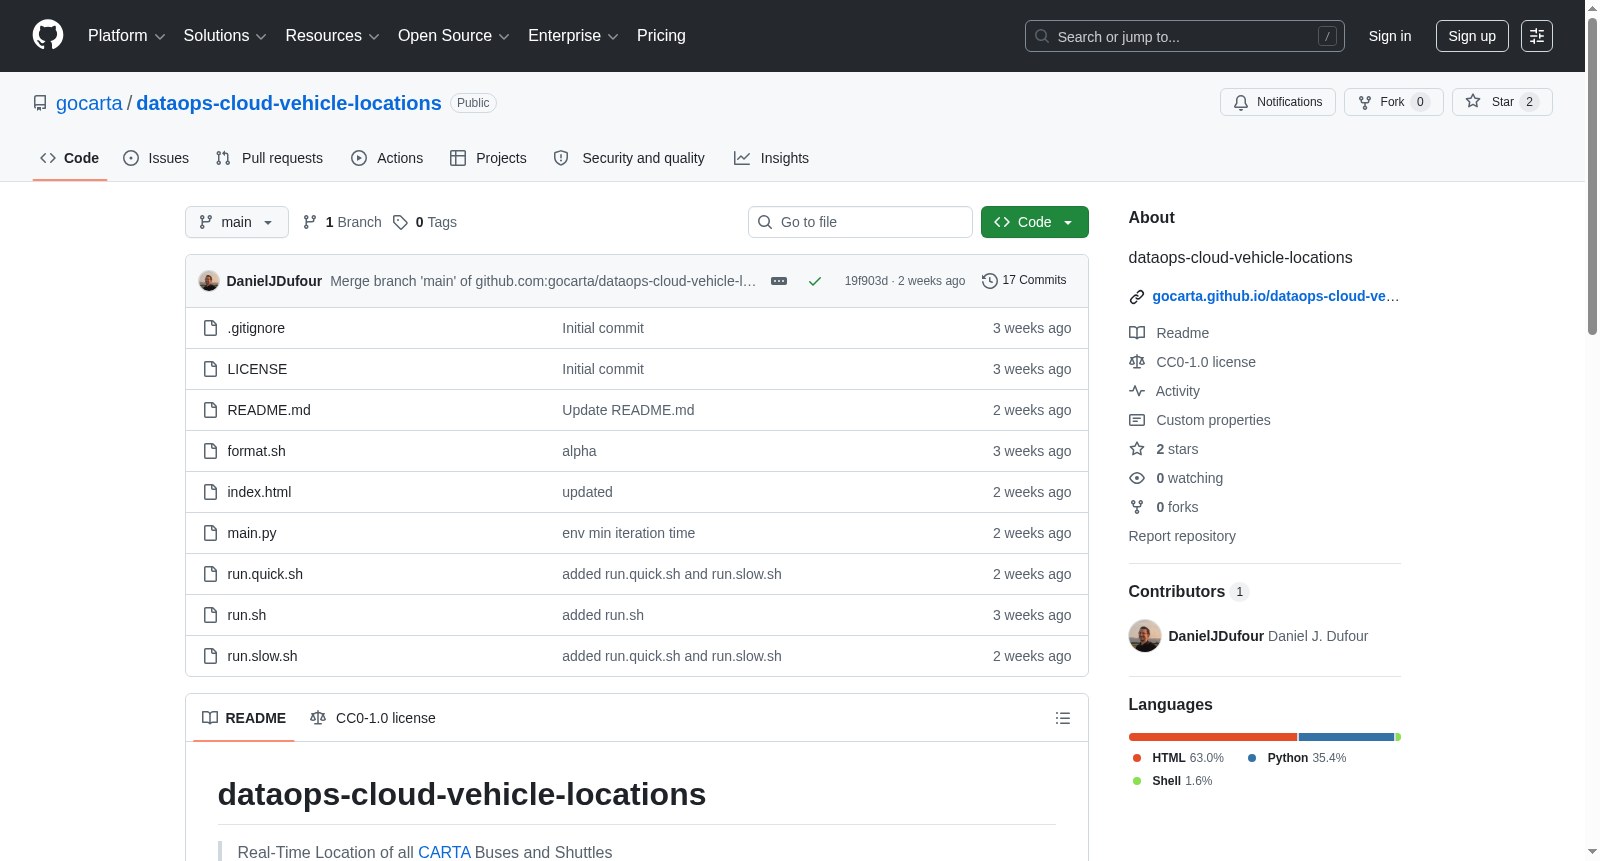The width and height of the screenshot is (1600, 861).
Task: Switch to the Issues tab
Action: click(156, 158)
